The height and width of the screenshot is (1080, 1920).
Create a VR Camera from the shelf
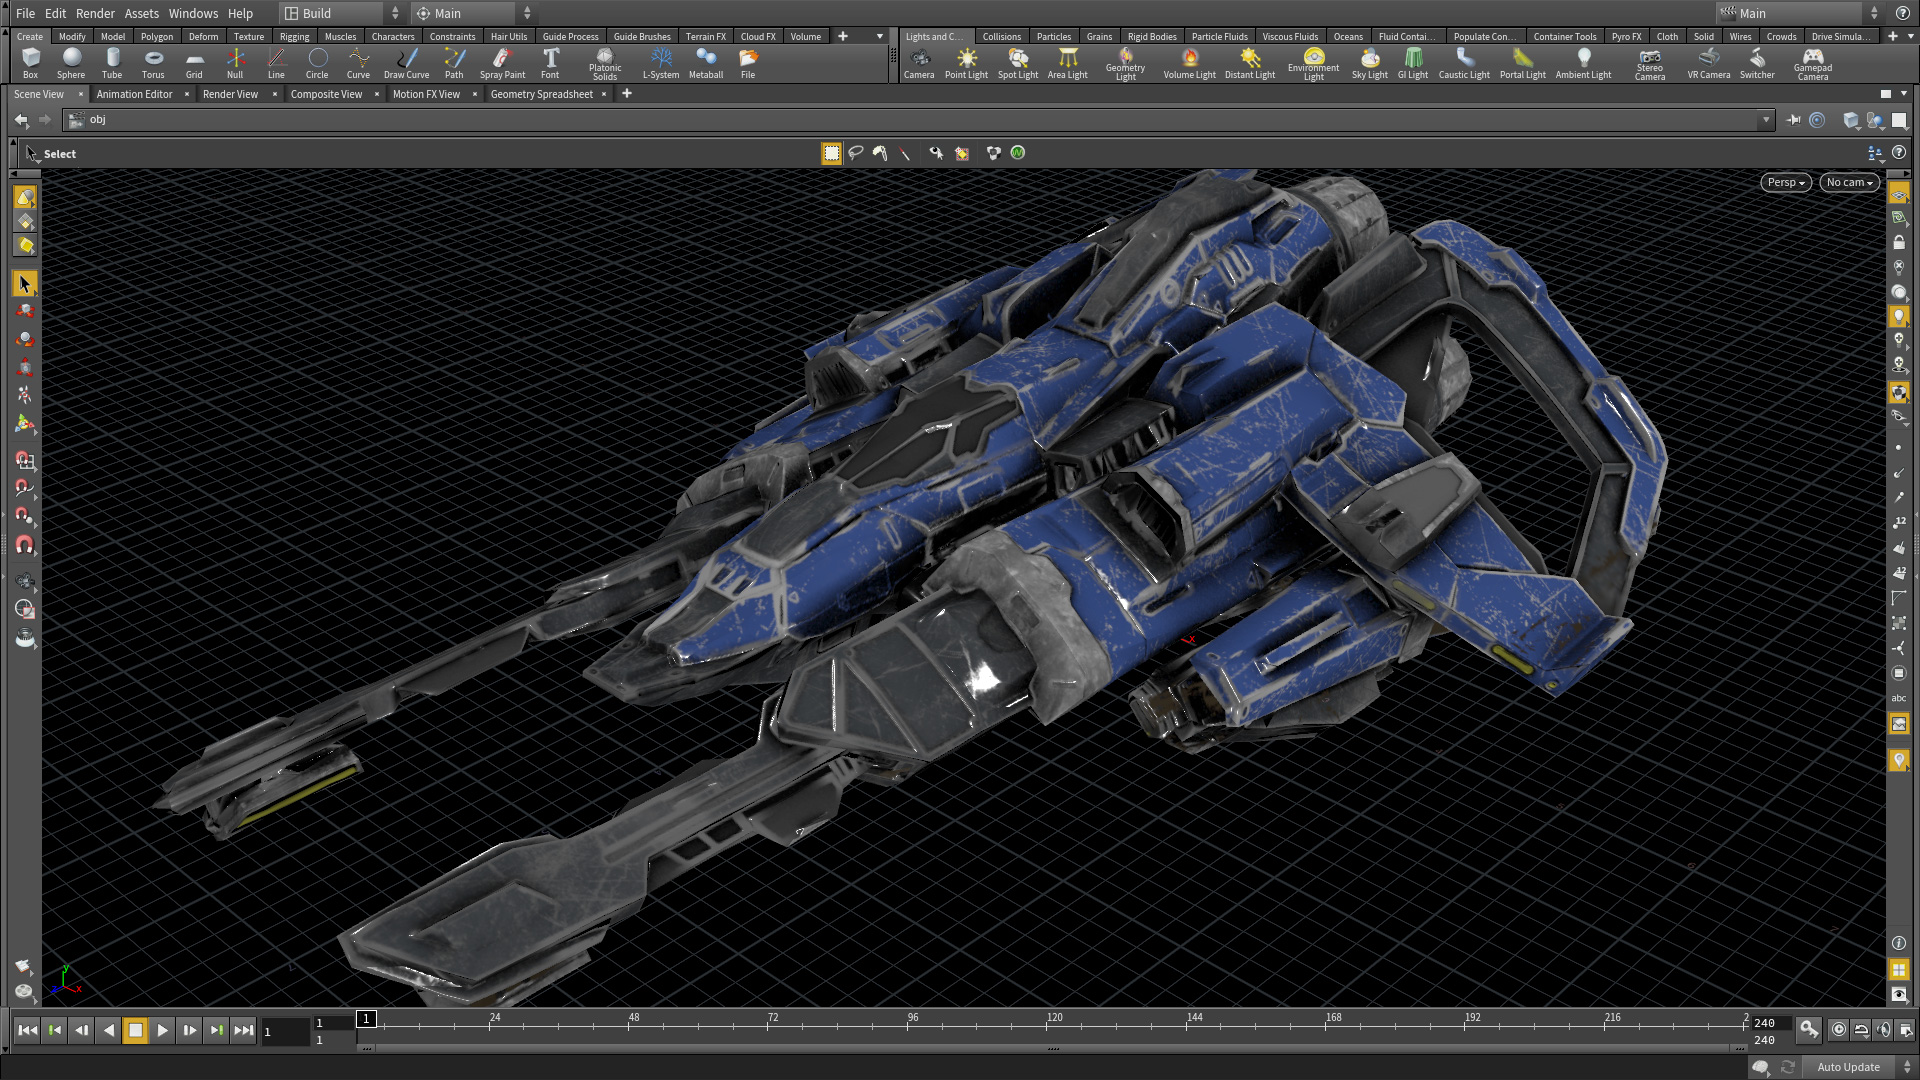point(1709,63)
